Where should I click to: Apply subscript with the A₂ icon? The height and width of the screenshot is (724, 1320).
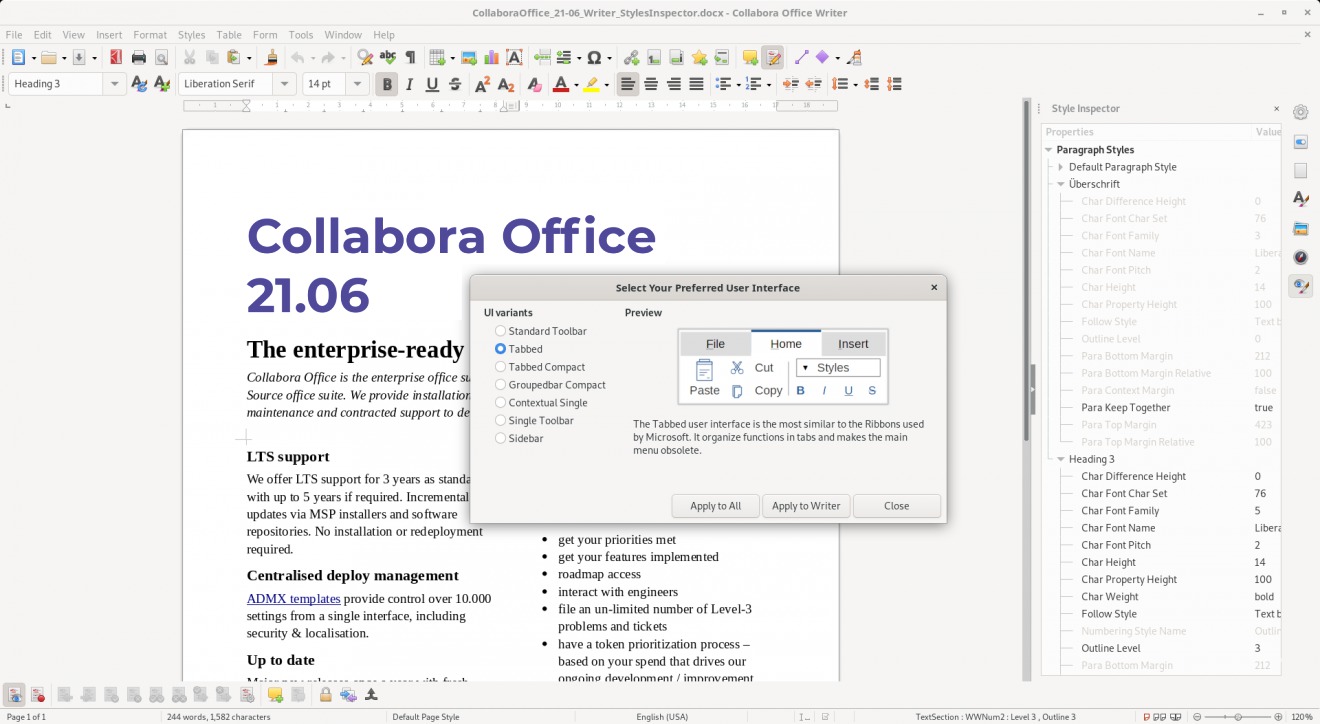pyautogui.click(x=506, y=84)
